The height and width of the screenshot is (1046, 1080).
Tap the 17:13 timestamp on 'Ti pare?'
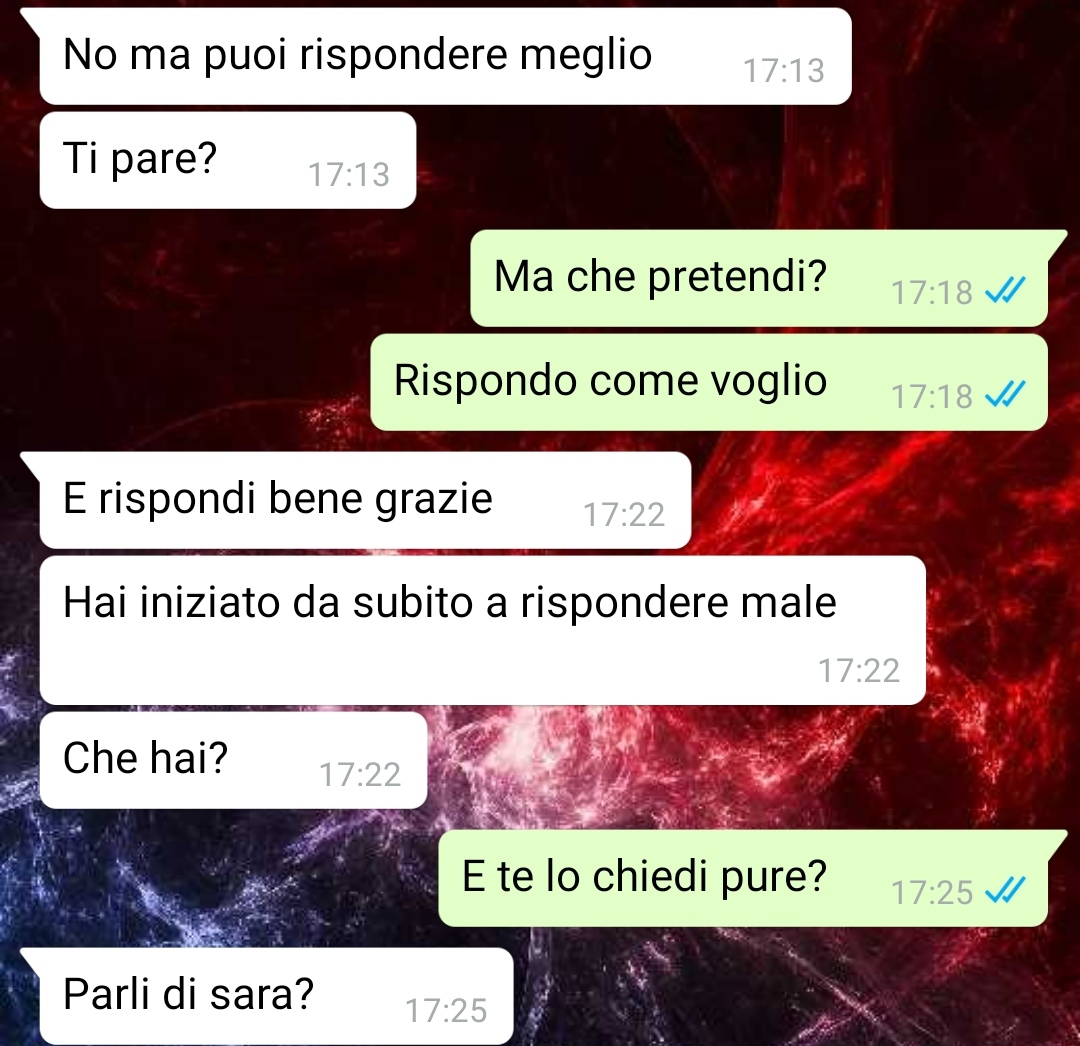(x=349, y=175)
